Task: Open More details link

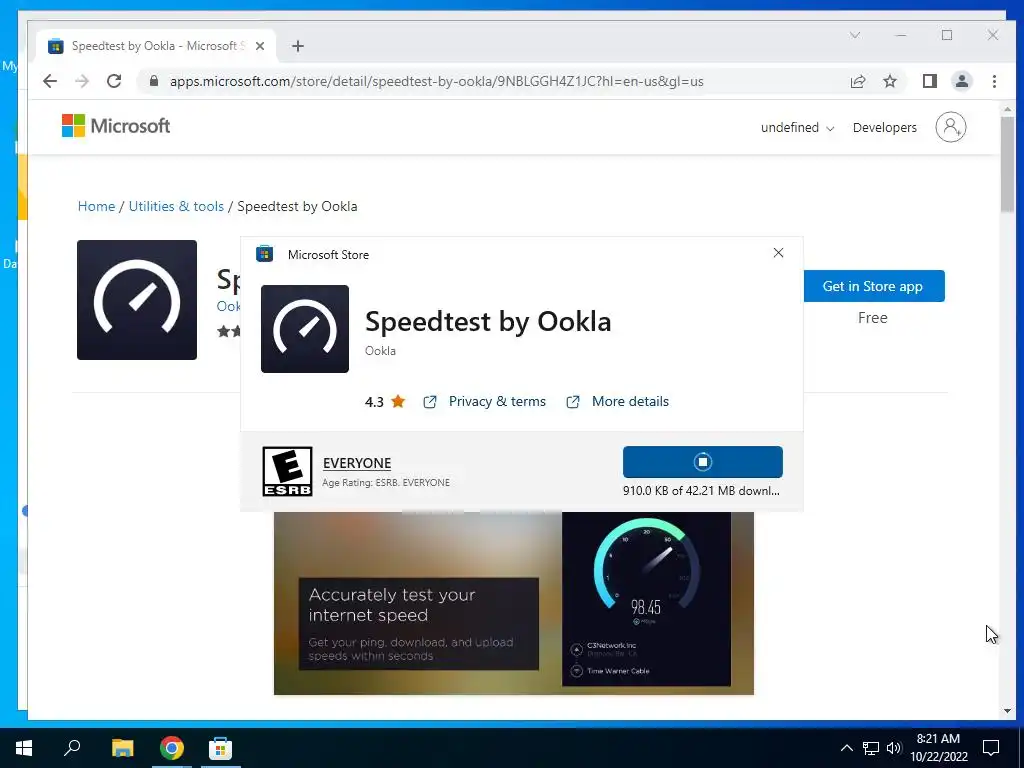Action: point(630,402)
